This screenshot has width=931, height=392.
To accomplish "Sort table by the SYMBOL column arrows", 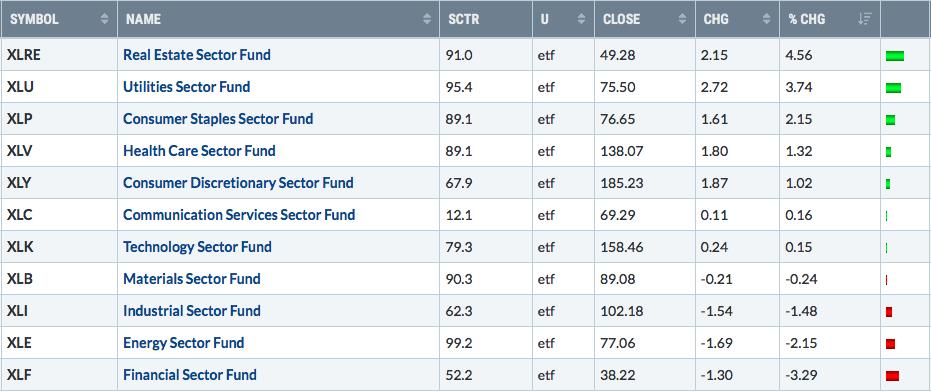I will 104,19.
